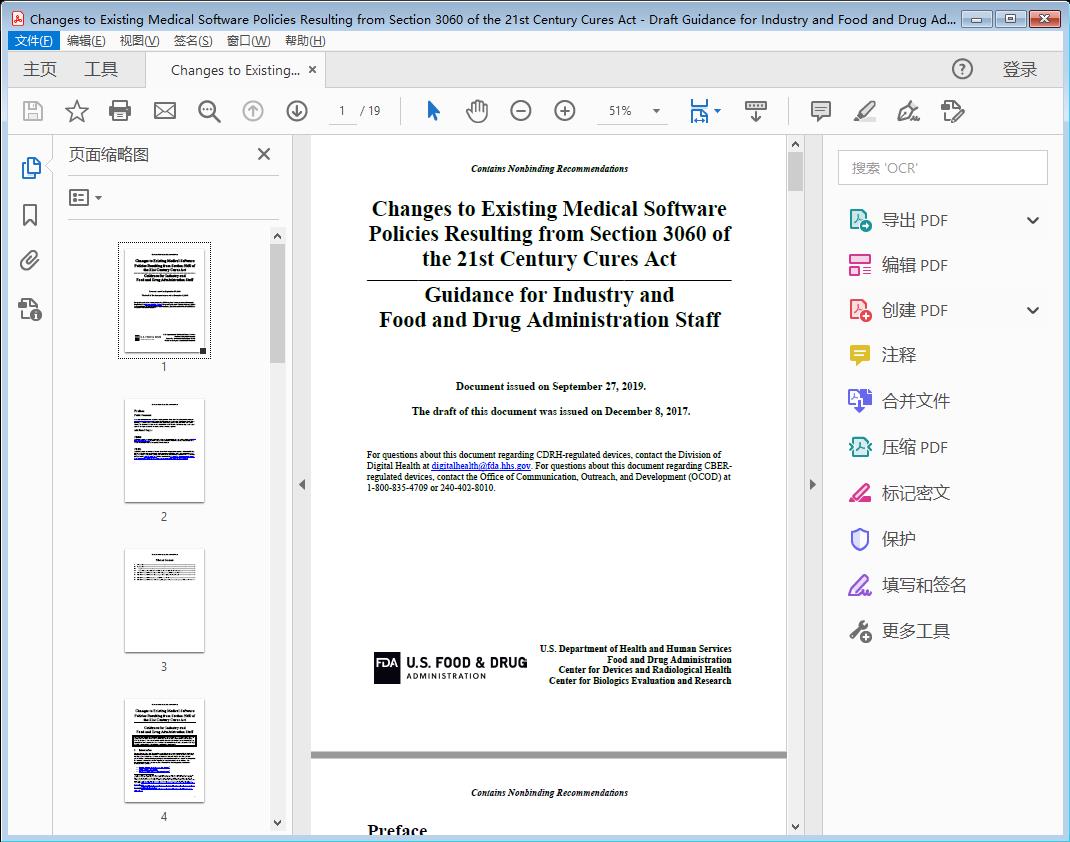Print the current PDF document
Screen dimensions: 1070x842
pyautogui.click(x=120, y=111)
